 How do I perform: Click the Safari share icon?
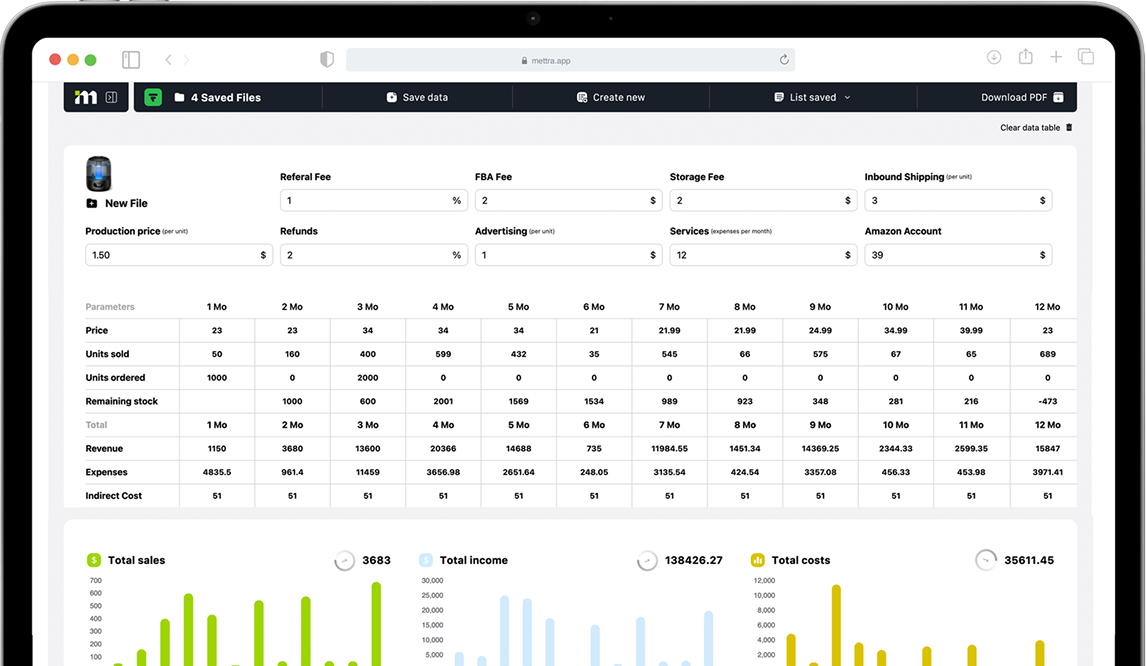pos(1025,58)
